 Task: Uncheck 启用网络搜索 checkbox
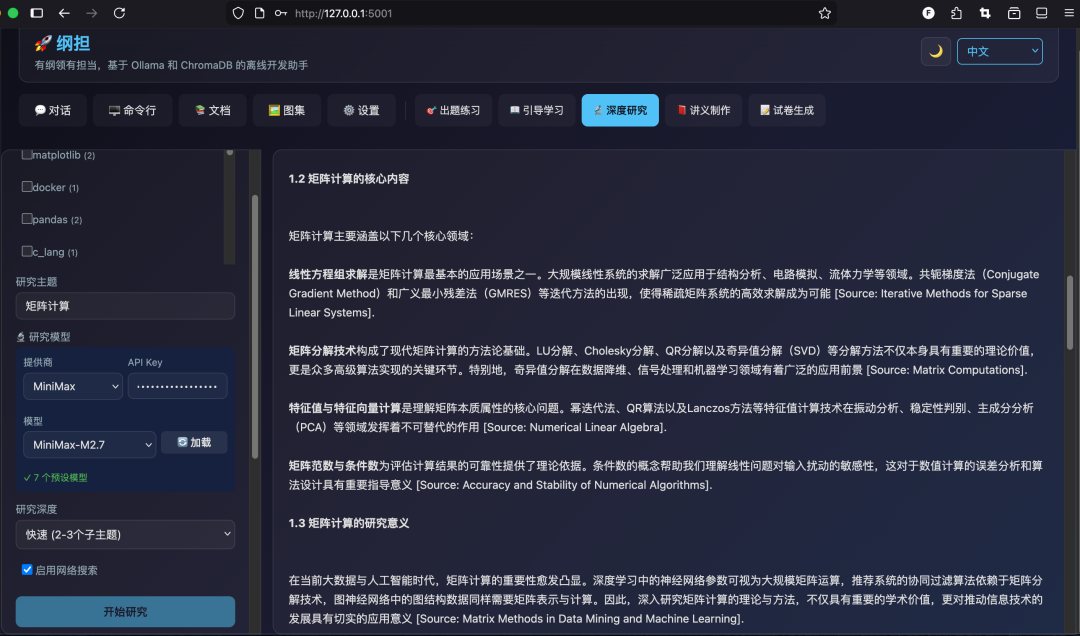(x=27, y=570)
